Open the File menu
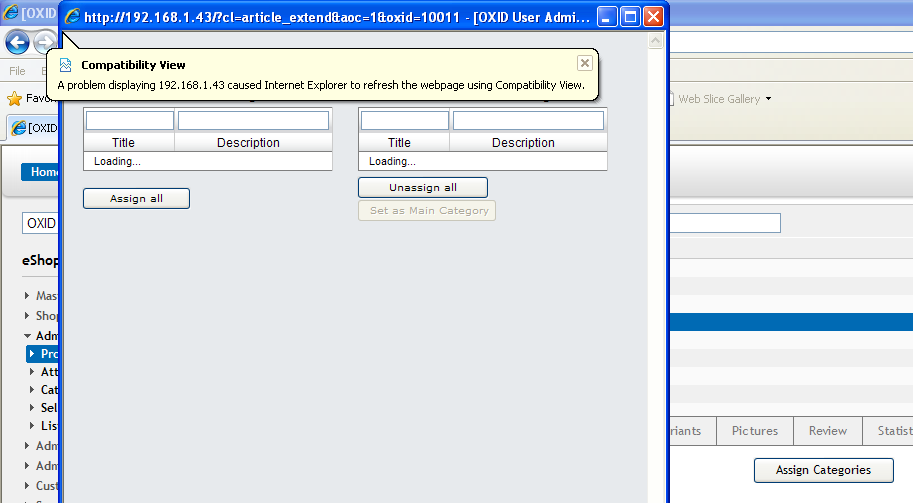The height and width of the screenshot is (503, 913). (x=17, y=71)
